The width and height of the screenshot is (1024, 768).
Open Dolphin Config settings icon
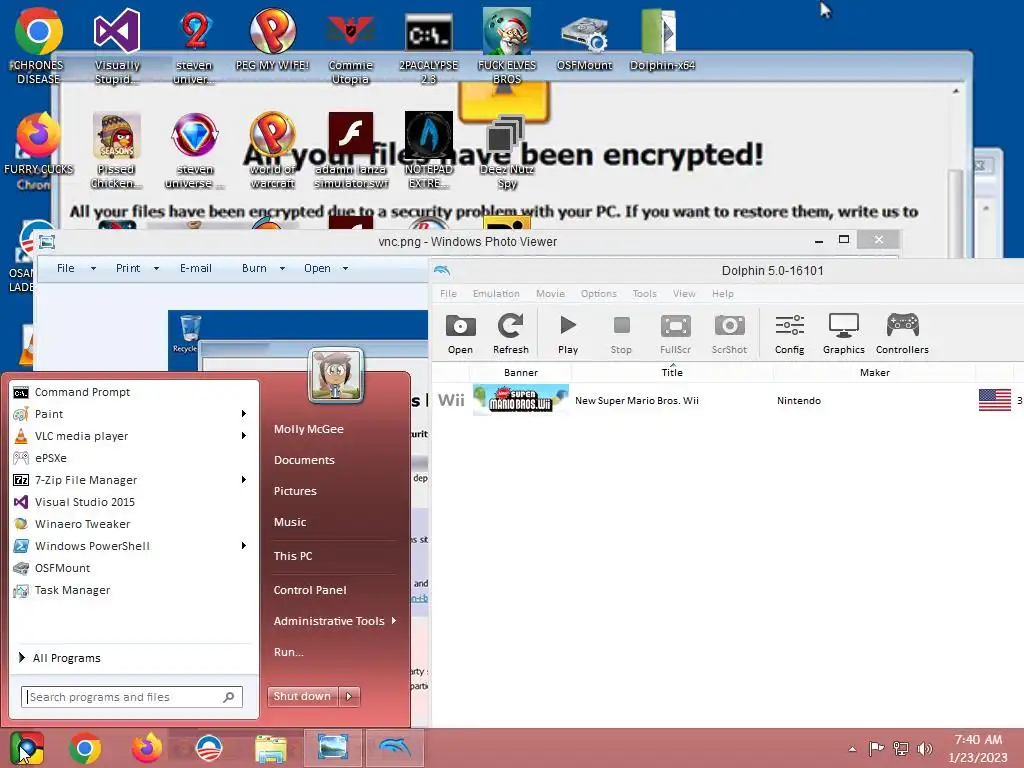tap(790, 334)
